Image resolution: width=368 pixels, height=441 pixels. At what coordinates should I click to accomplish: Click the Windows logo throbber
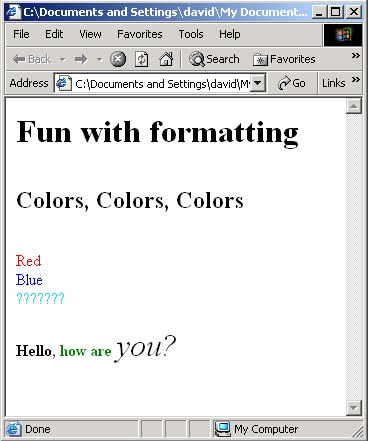click(x=343, y=35)
